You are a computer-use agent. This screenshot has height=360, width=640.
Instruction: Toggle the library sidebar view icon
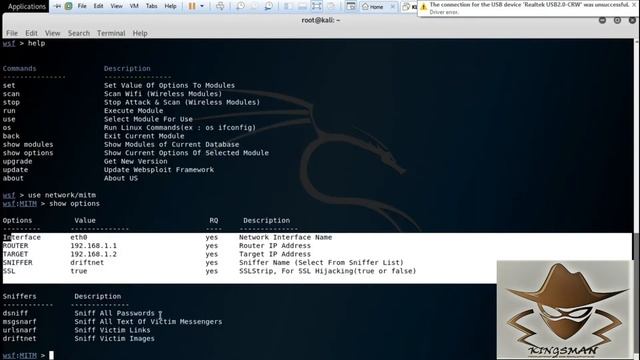pyautogui.click(x=288, y=6)
